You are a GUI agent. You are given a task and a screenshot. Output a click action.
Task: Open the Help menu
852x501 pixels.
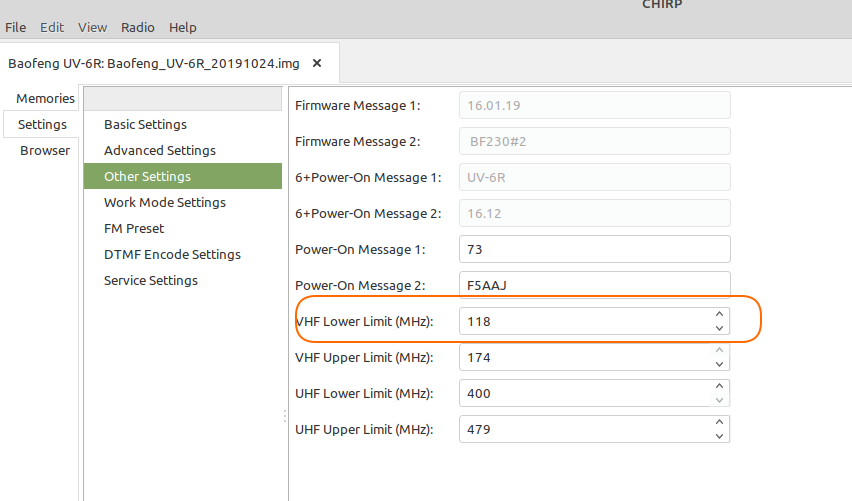click(x=183, y=27)
